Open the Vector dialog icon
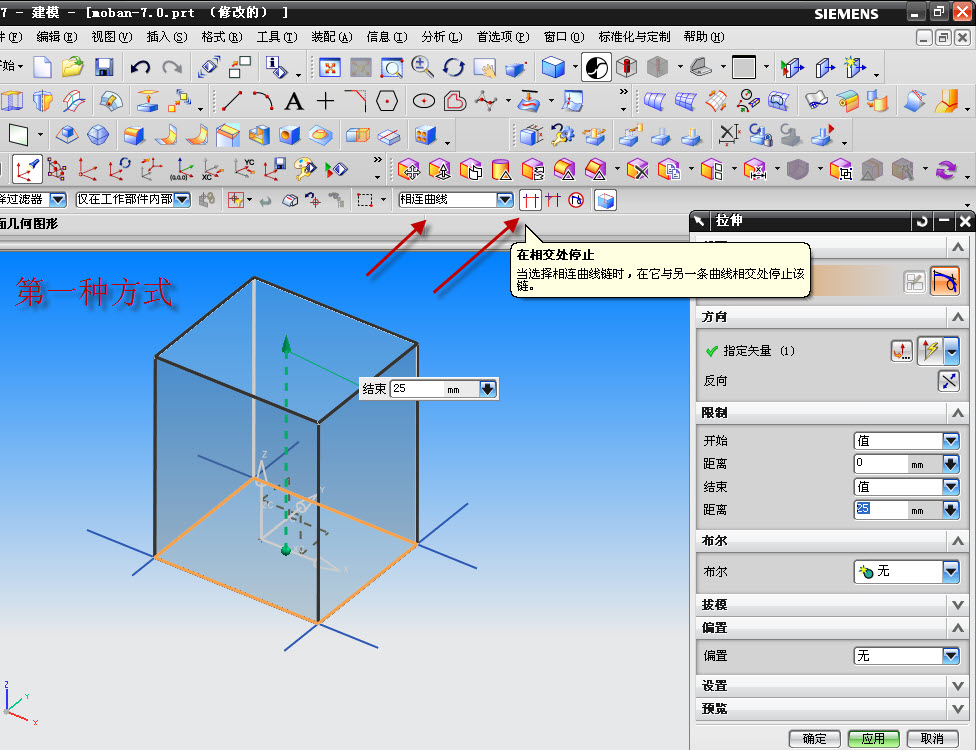The height and width of the screenshot is (750, 976). pyautogui.click(x=901, y=351)
